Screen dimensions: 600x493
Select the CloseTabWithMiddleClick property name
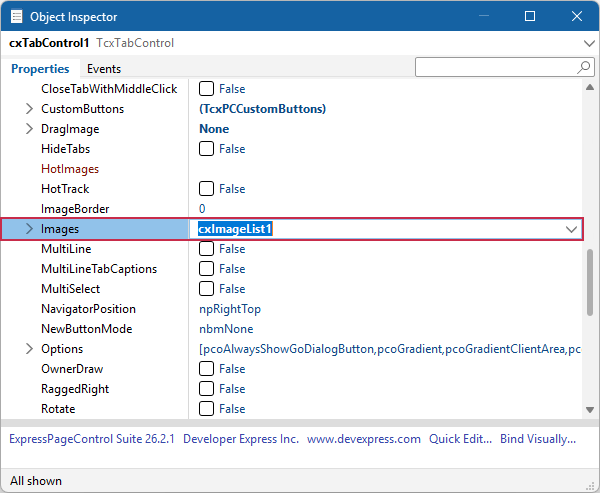(109, 89)
